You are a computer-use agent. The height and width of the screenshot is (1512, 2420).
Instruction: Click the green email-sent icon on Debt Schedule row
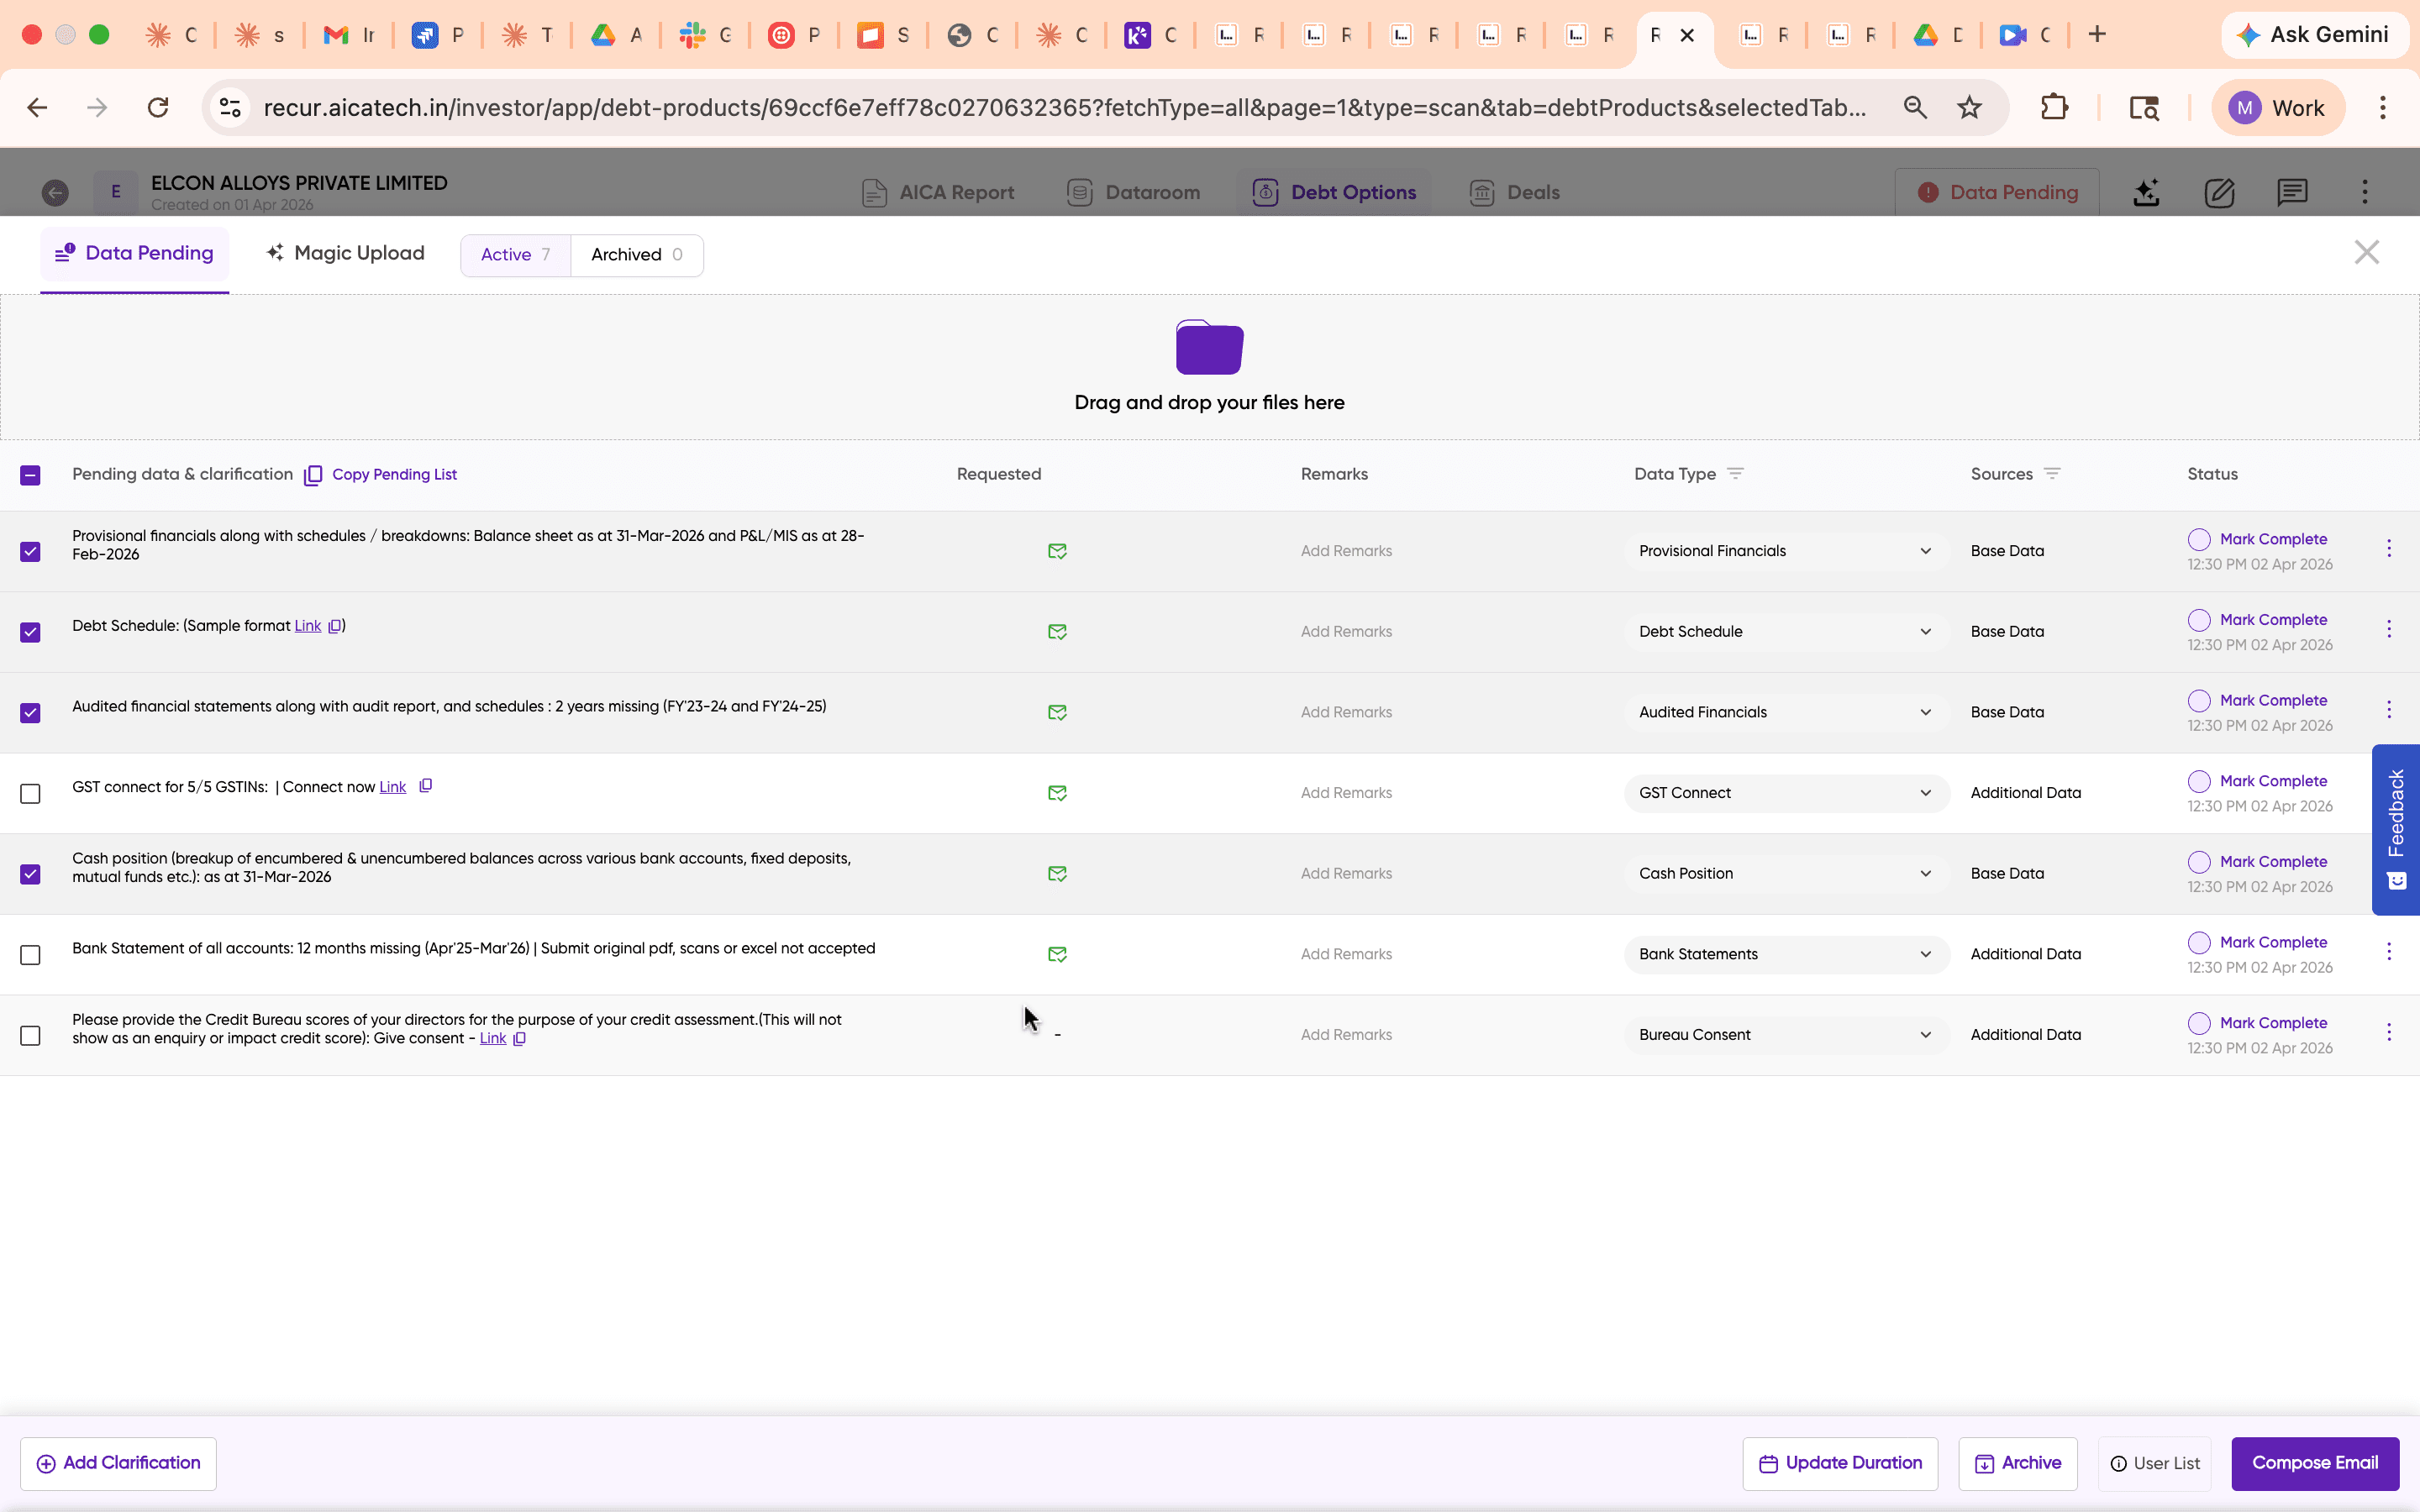coord(1057,631)
